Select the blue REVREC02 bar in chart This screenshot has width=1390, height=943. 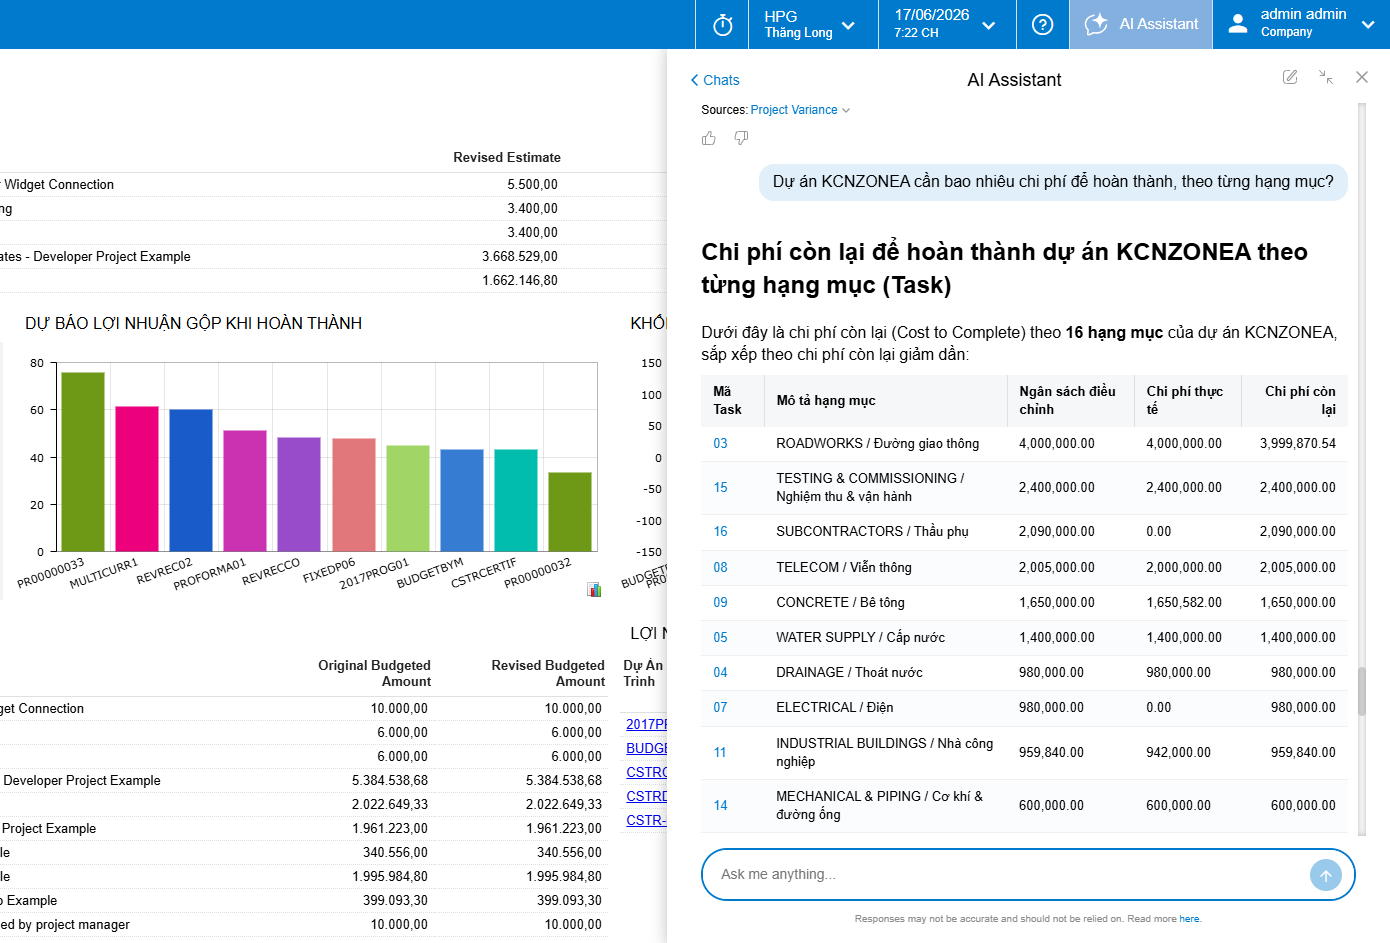(191, 480)
